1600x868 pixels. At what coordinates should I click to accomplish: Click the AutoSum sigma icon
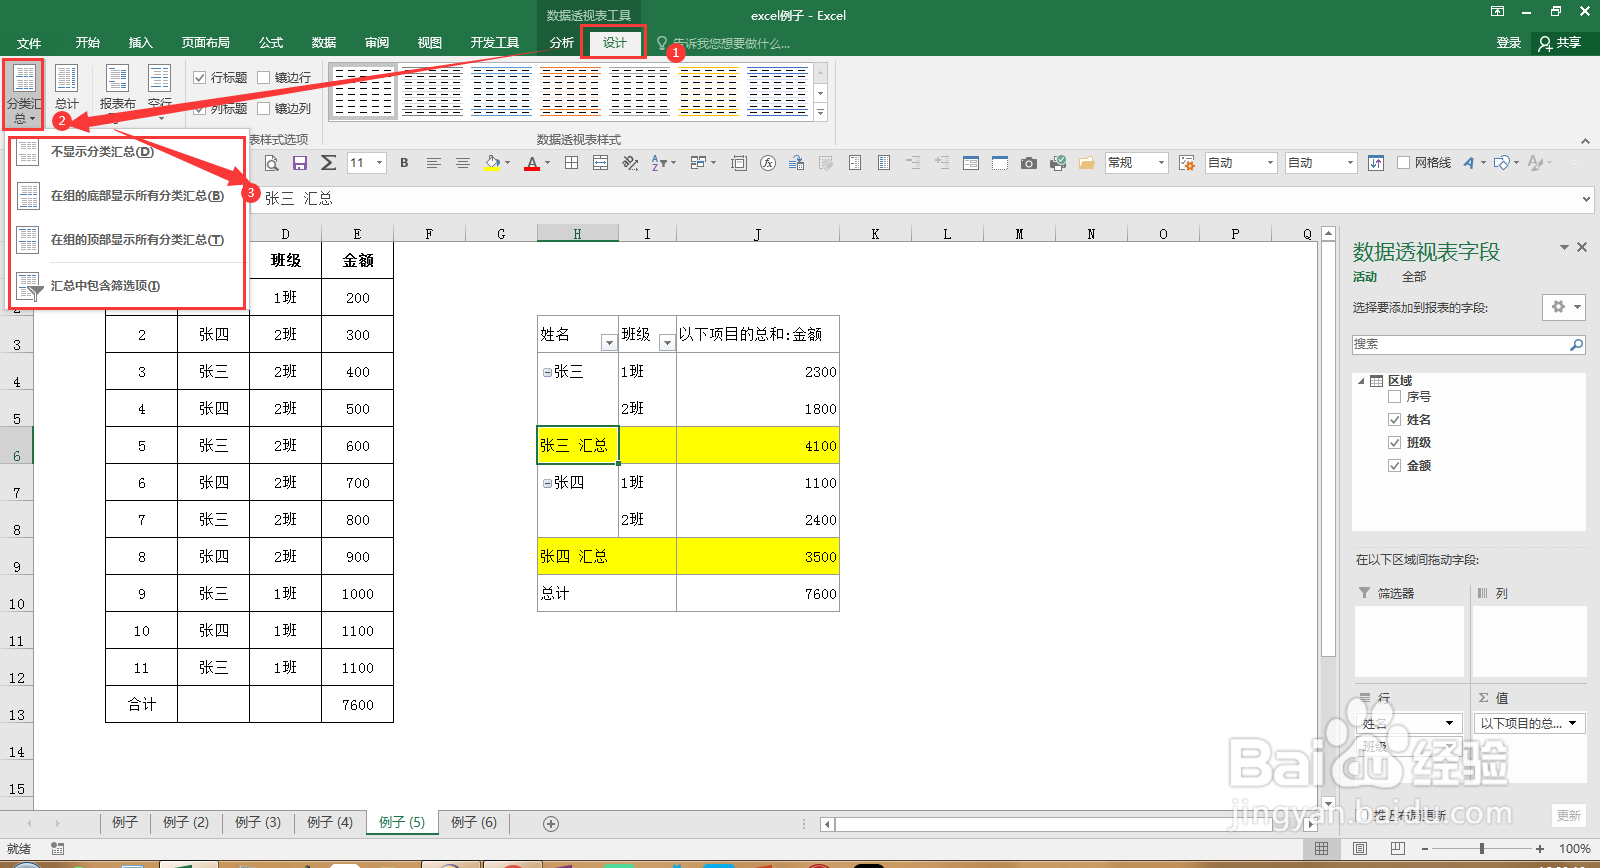328,163
